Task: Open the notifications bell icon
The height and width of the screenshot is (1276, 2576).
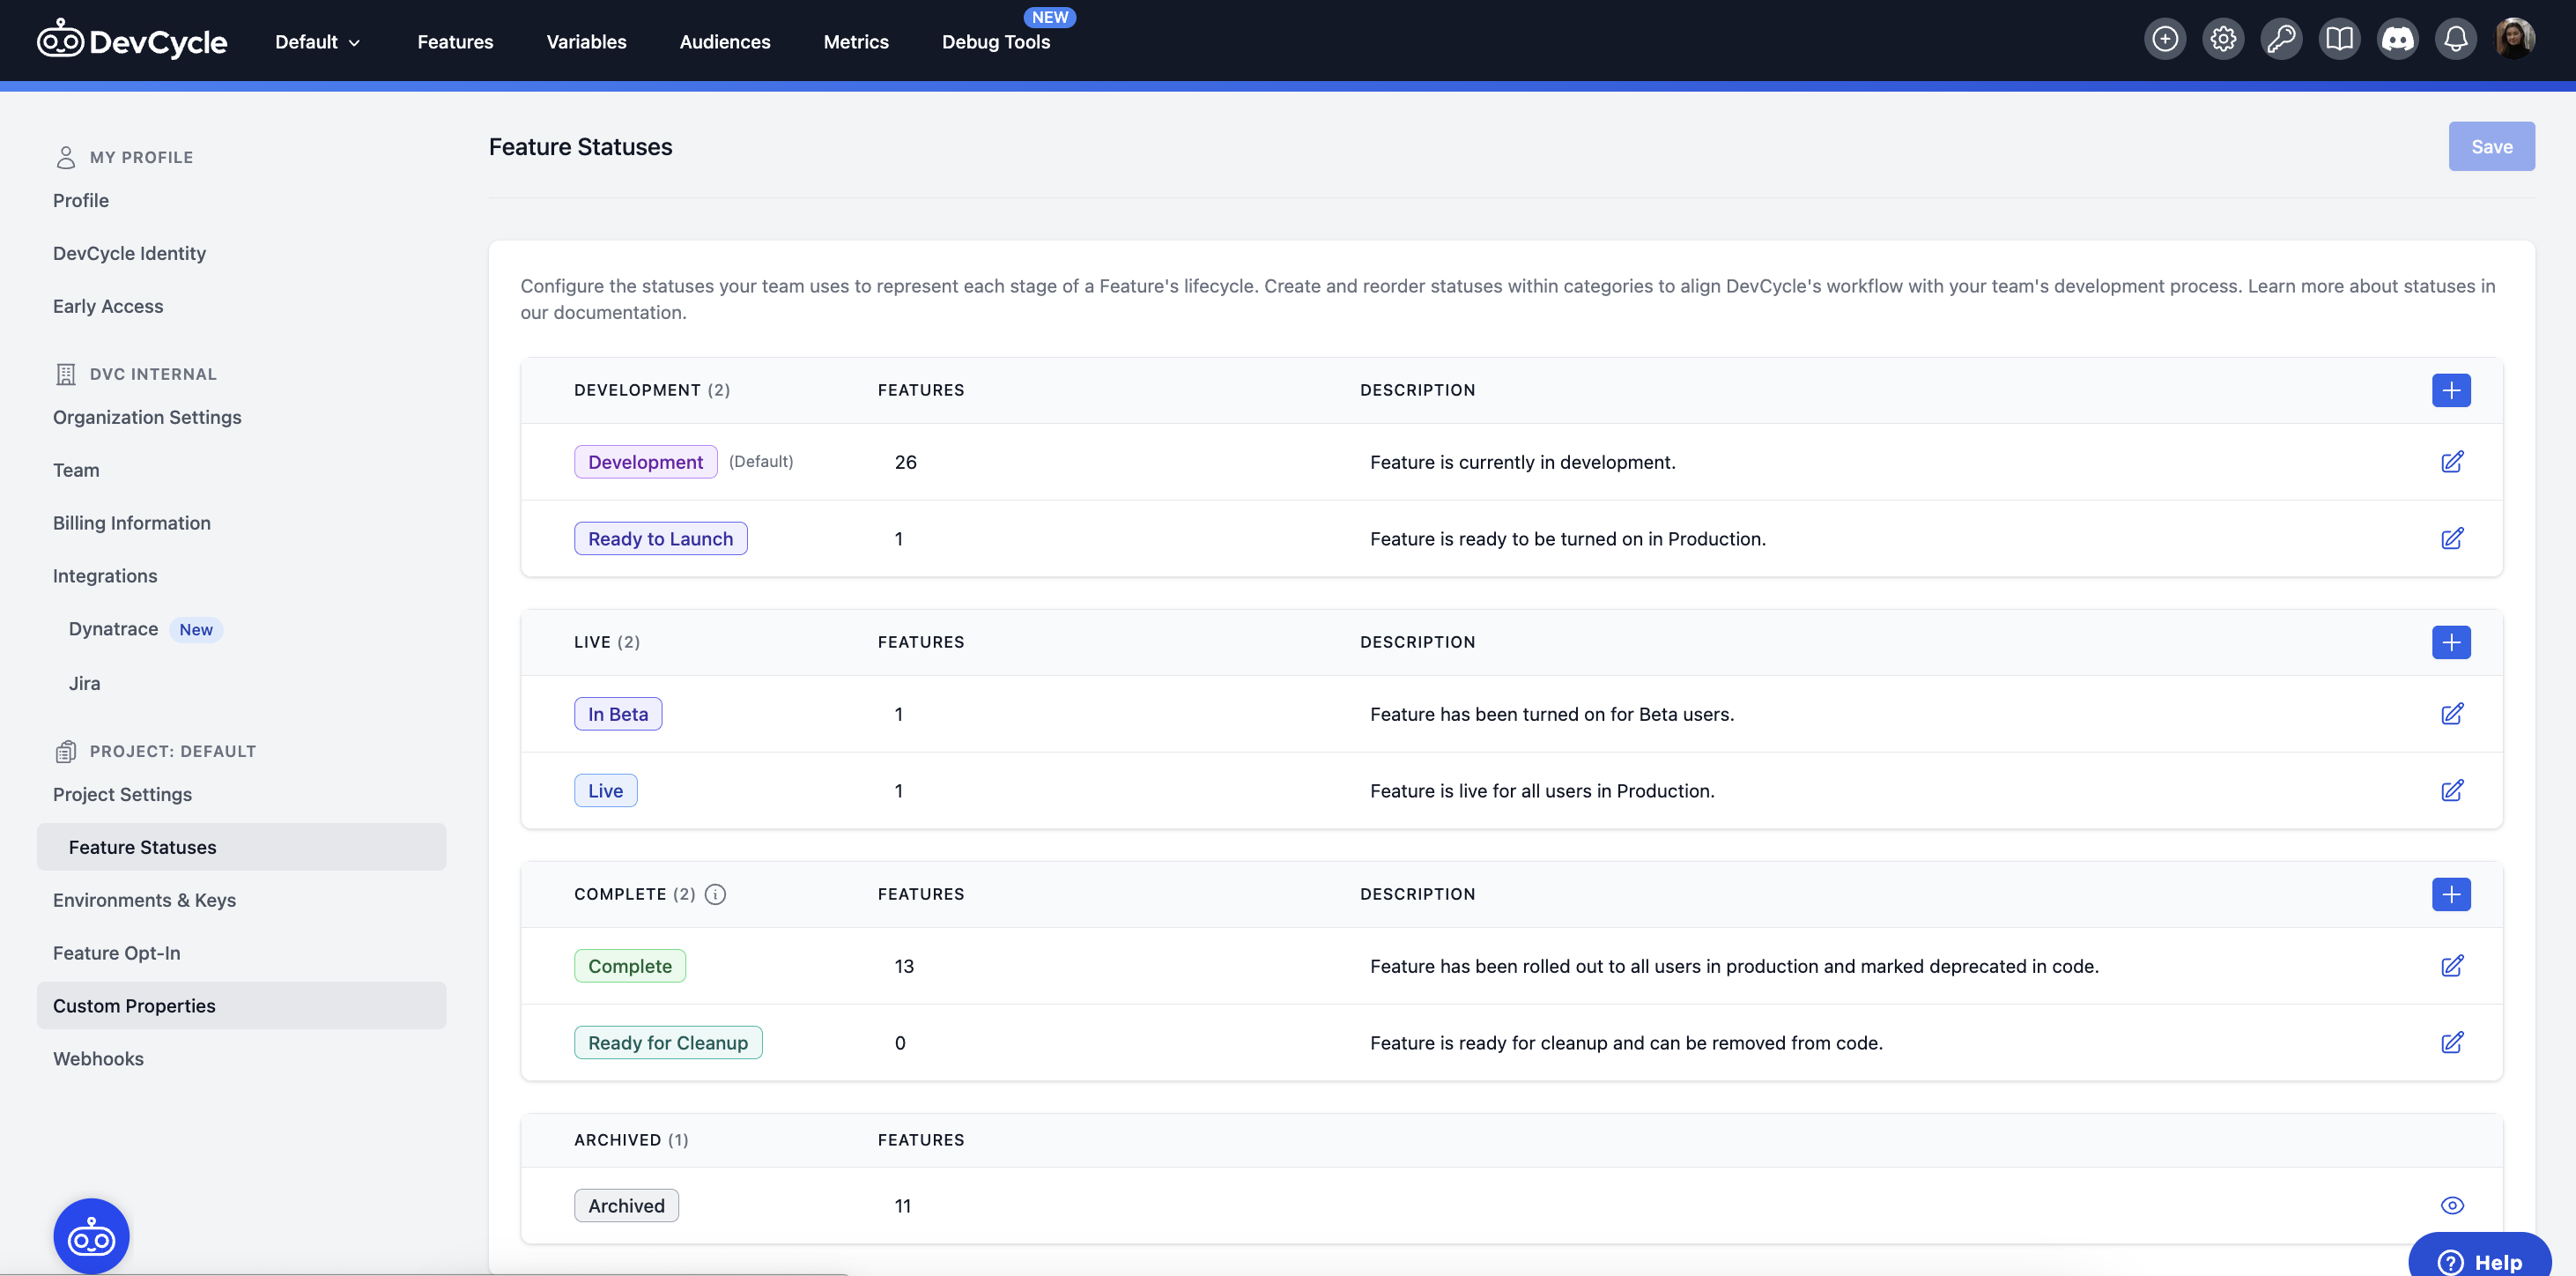Action: (2456, 38)
